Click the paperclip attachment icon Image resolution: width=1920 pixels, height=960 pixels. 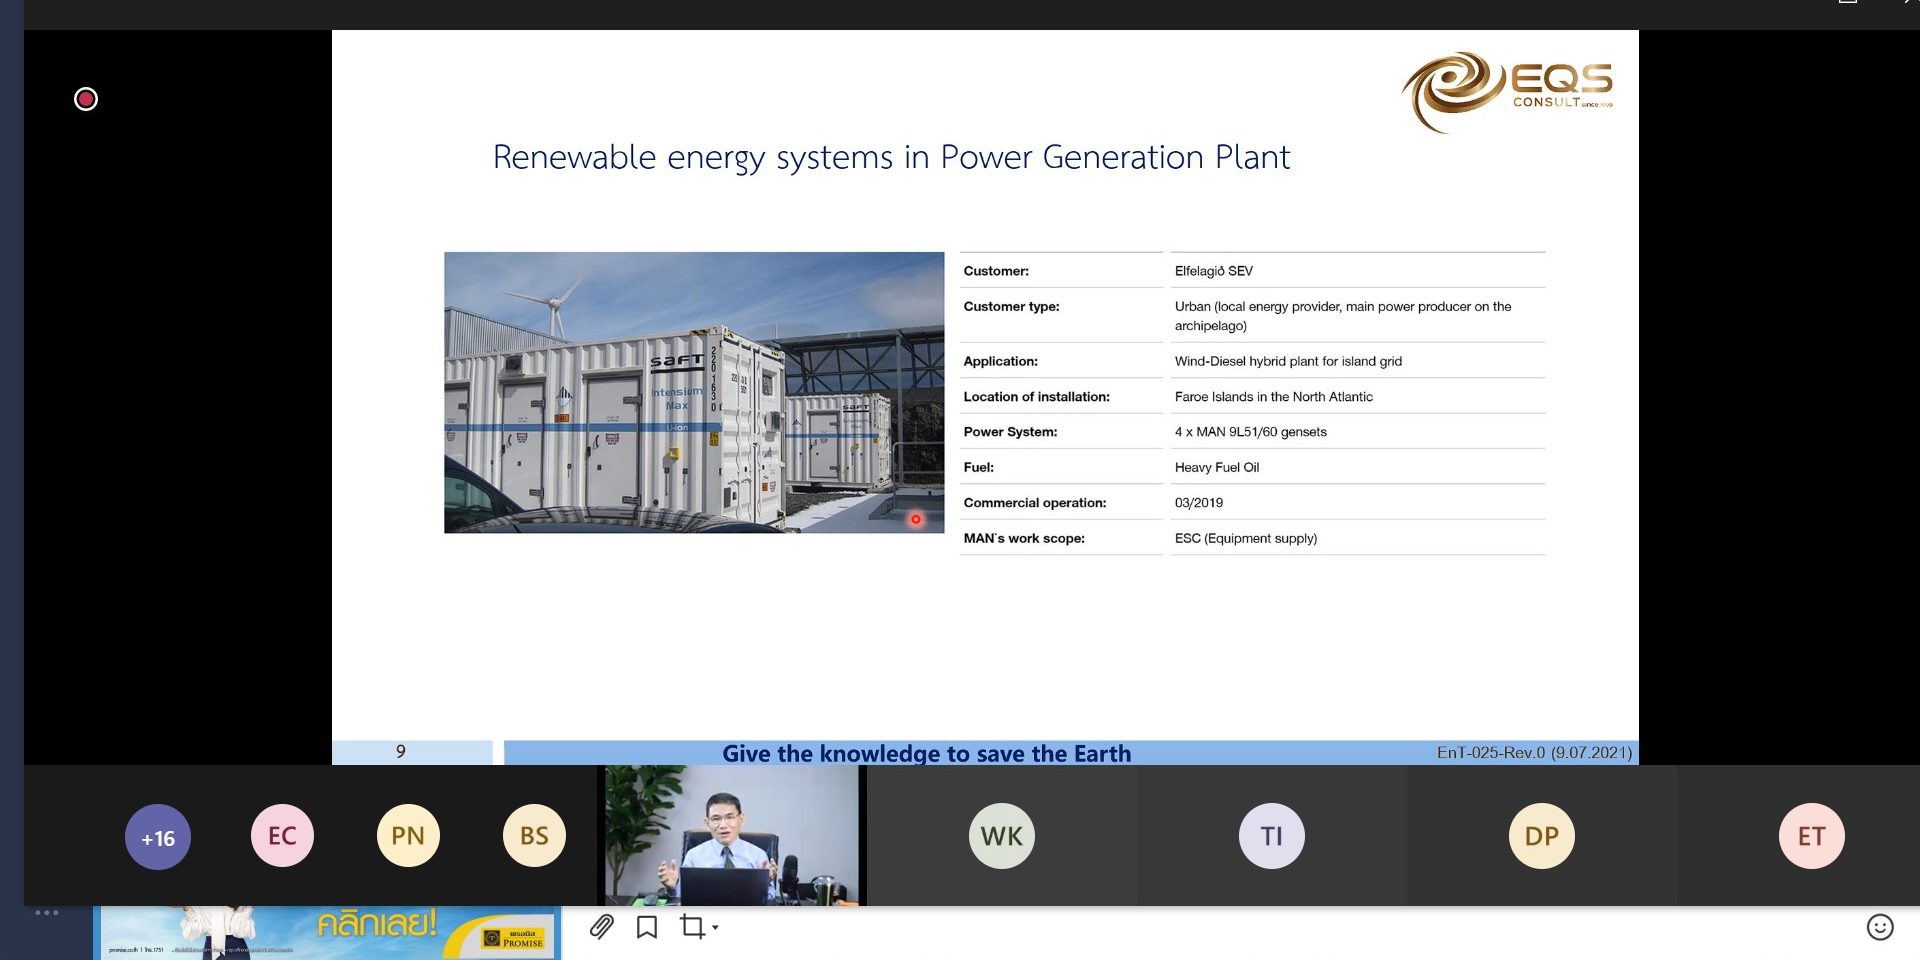point(601,927)
